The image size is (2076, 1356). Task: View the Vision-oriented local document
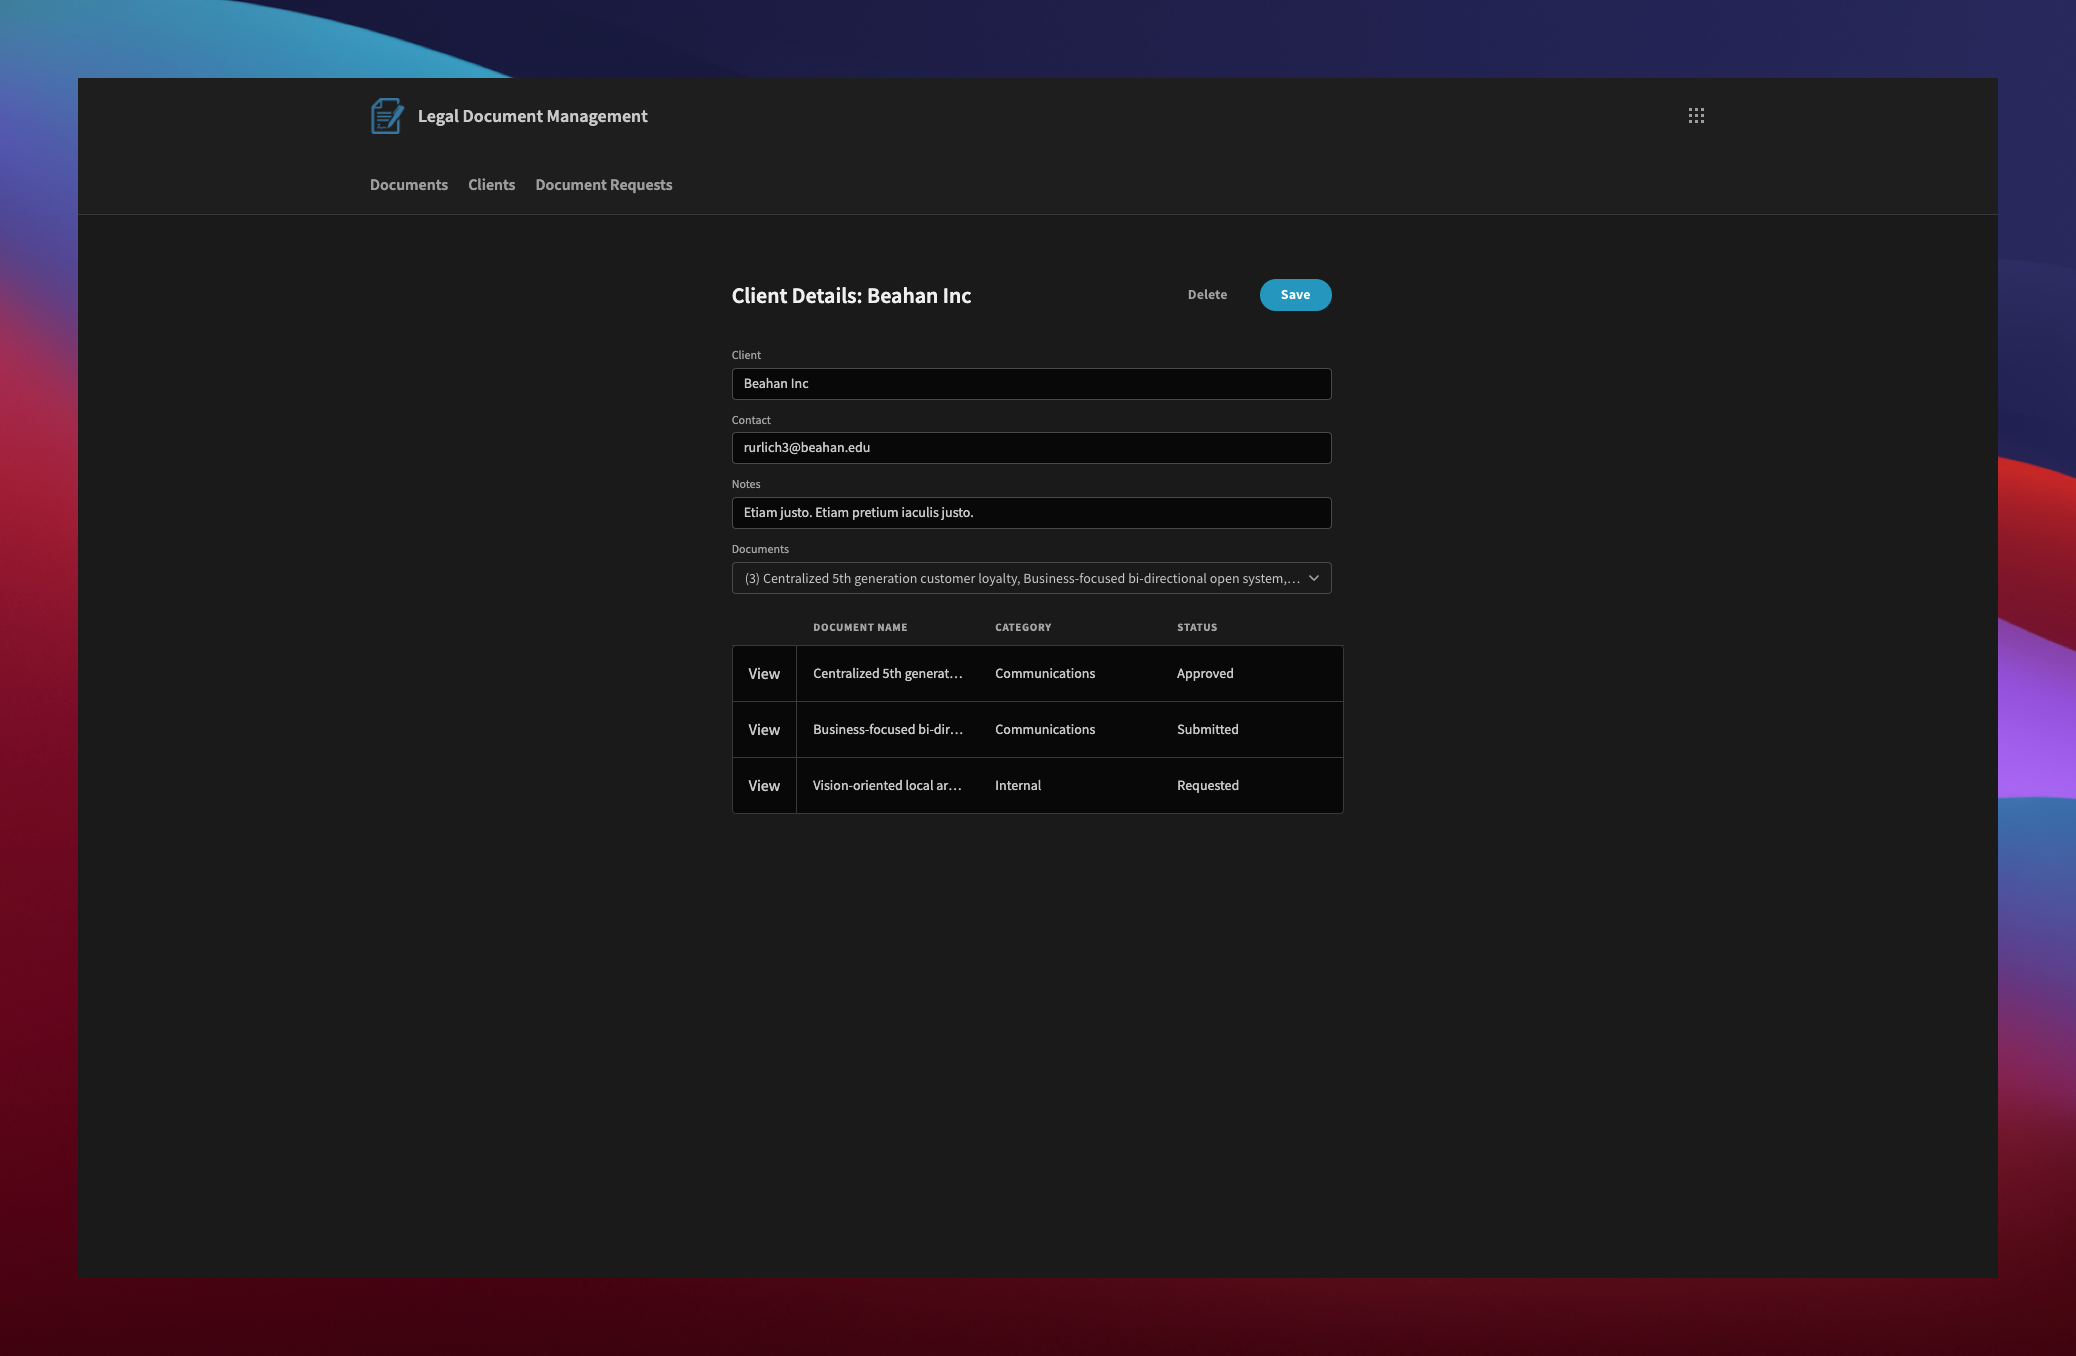pos(763,785)
